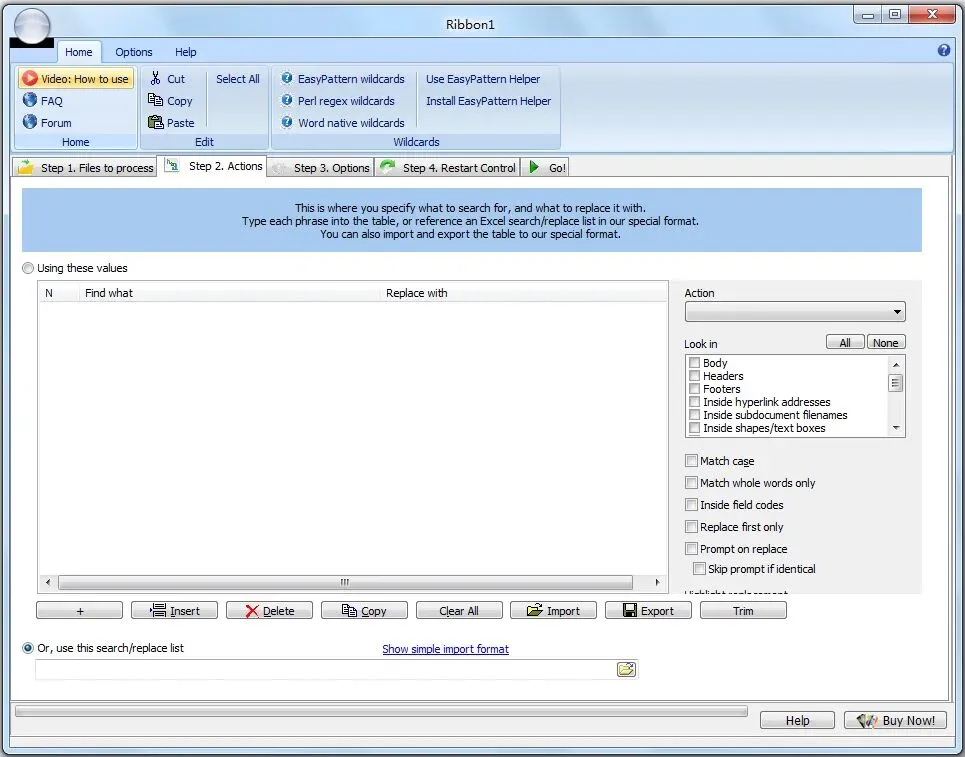Enable Match whole words only checkbox
Image resolution: width=965 pixels, height=757 pixels.
tap(691, 483)
